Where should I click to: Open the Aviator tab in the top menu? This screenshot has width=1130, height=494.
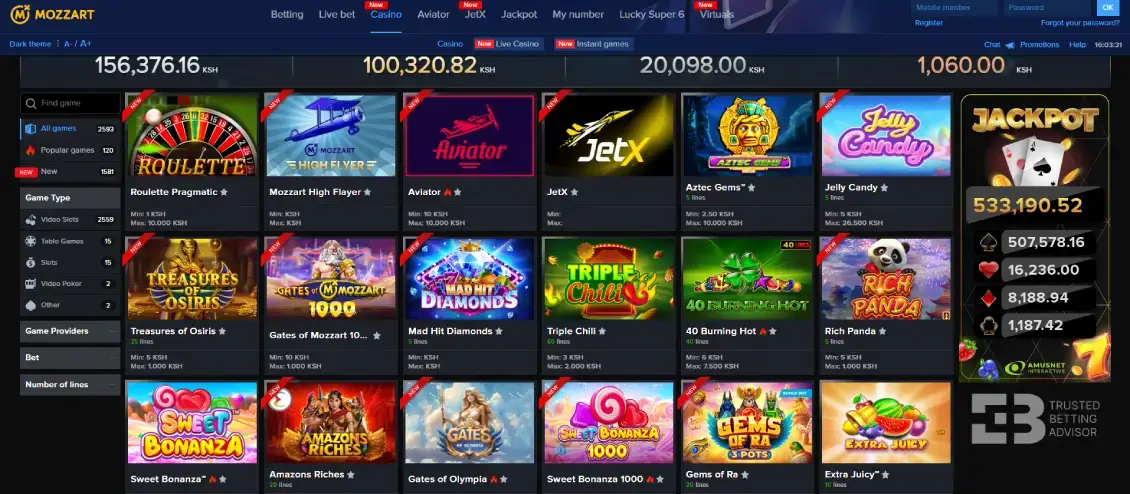tap(433, 14)
